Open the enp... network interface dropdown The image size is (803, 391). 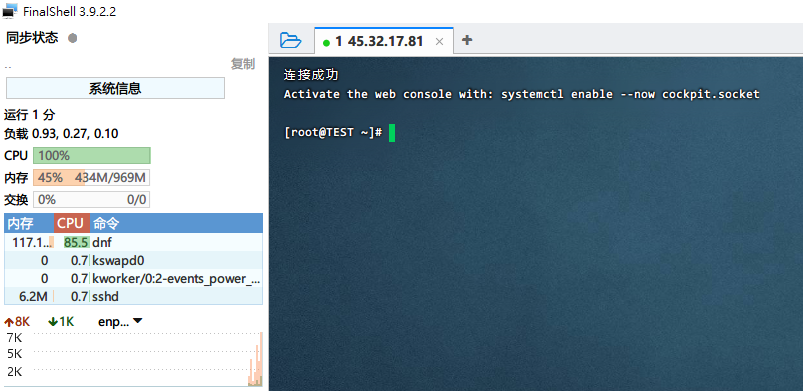(x=120, y=321)
